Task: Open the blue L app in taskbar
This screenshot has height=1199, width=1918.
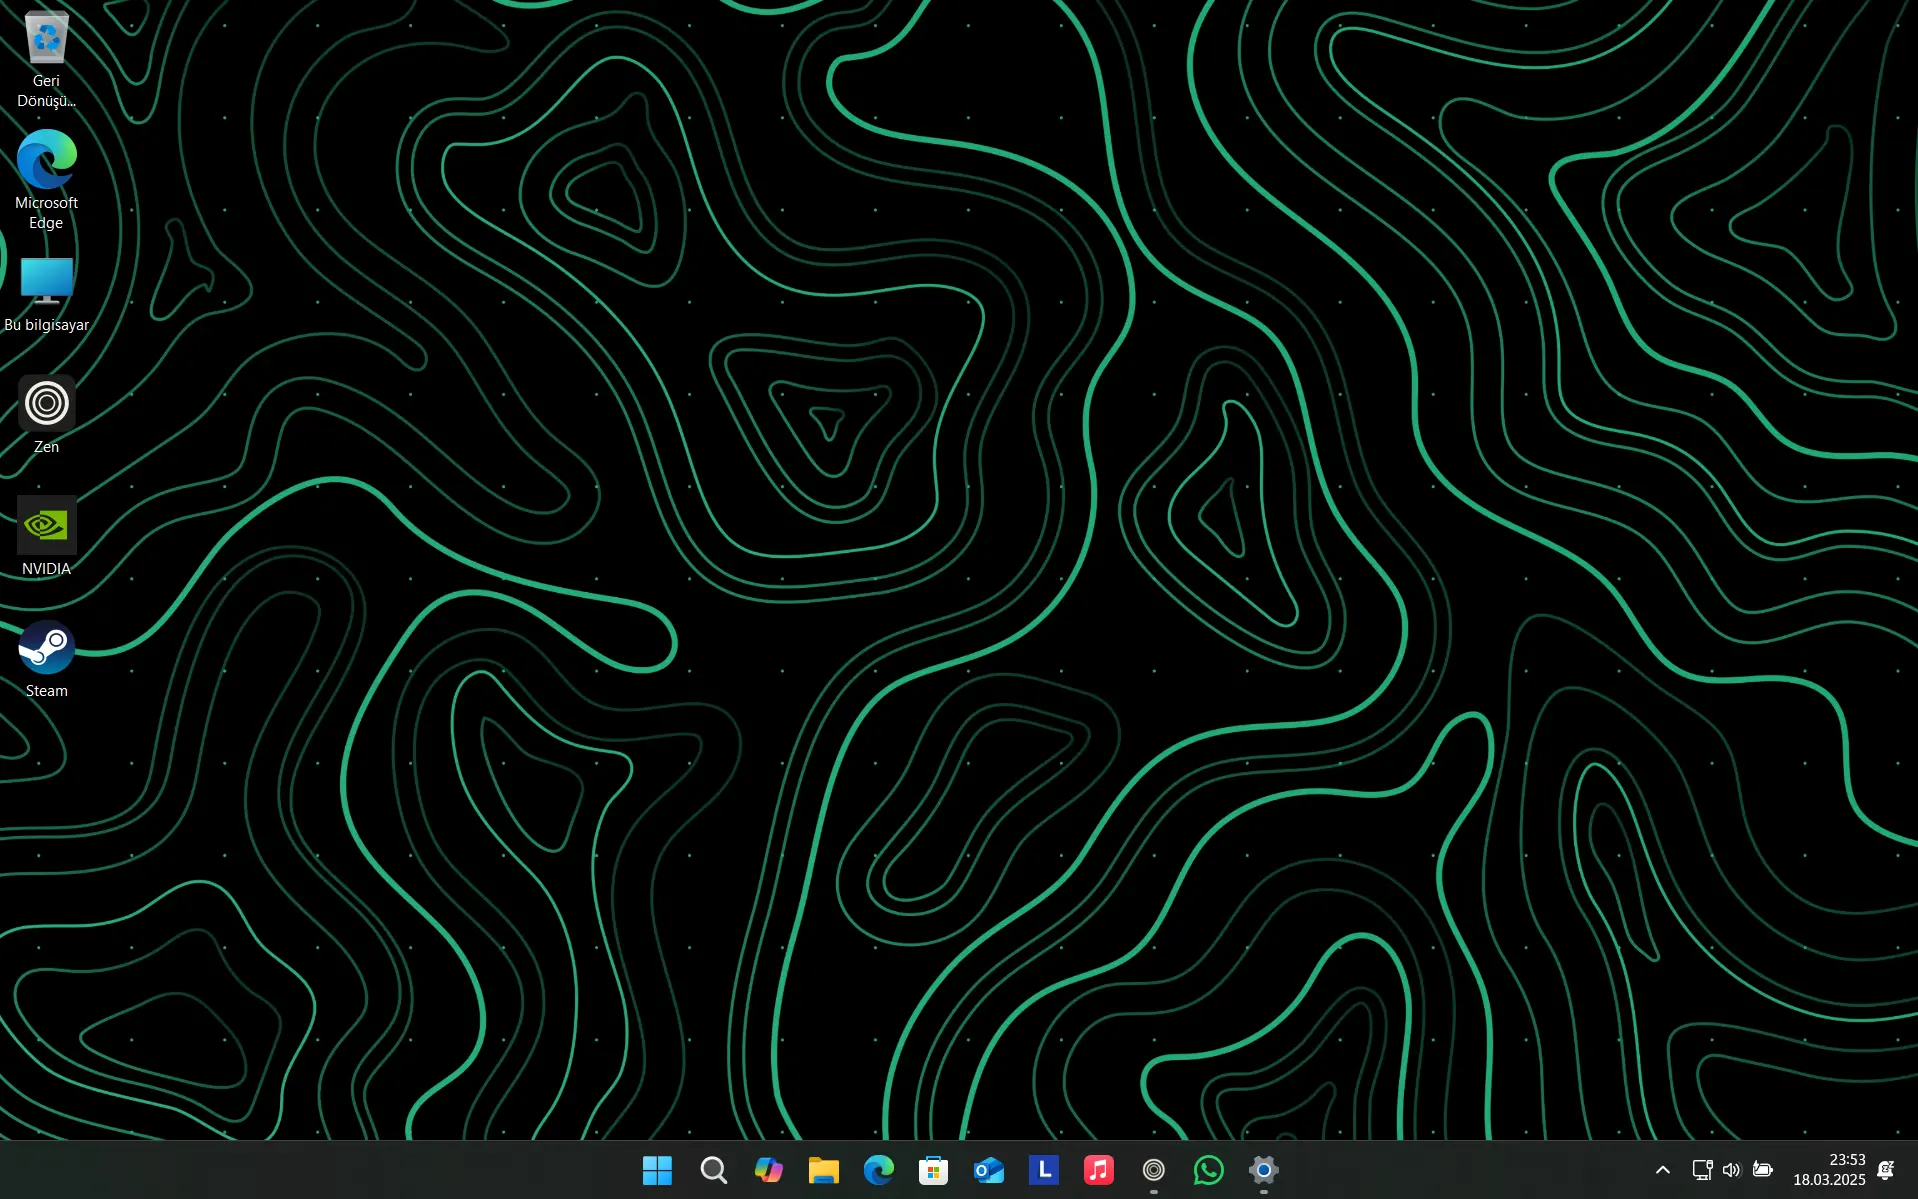Action: coord(1043,1169)
